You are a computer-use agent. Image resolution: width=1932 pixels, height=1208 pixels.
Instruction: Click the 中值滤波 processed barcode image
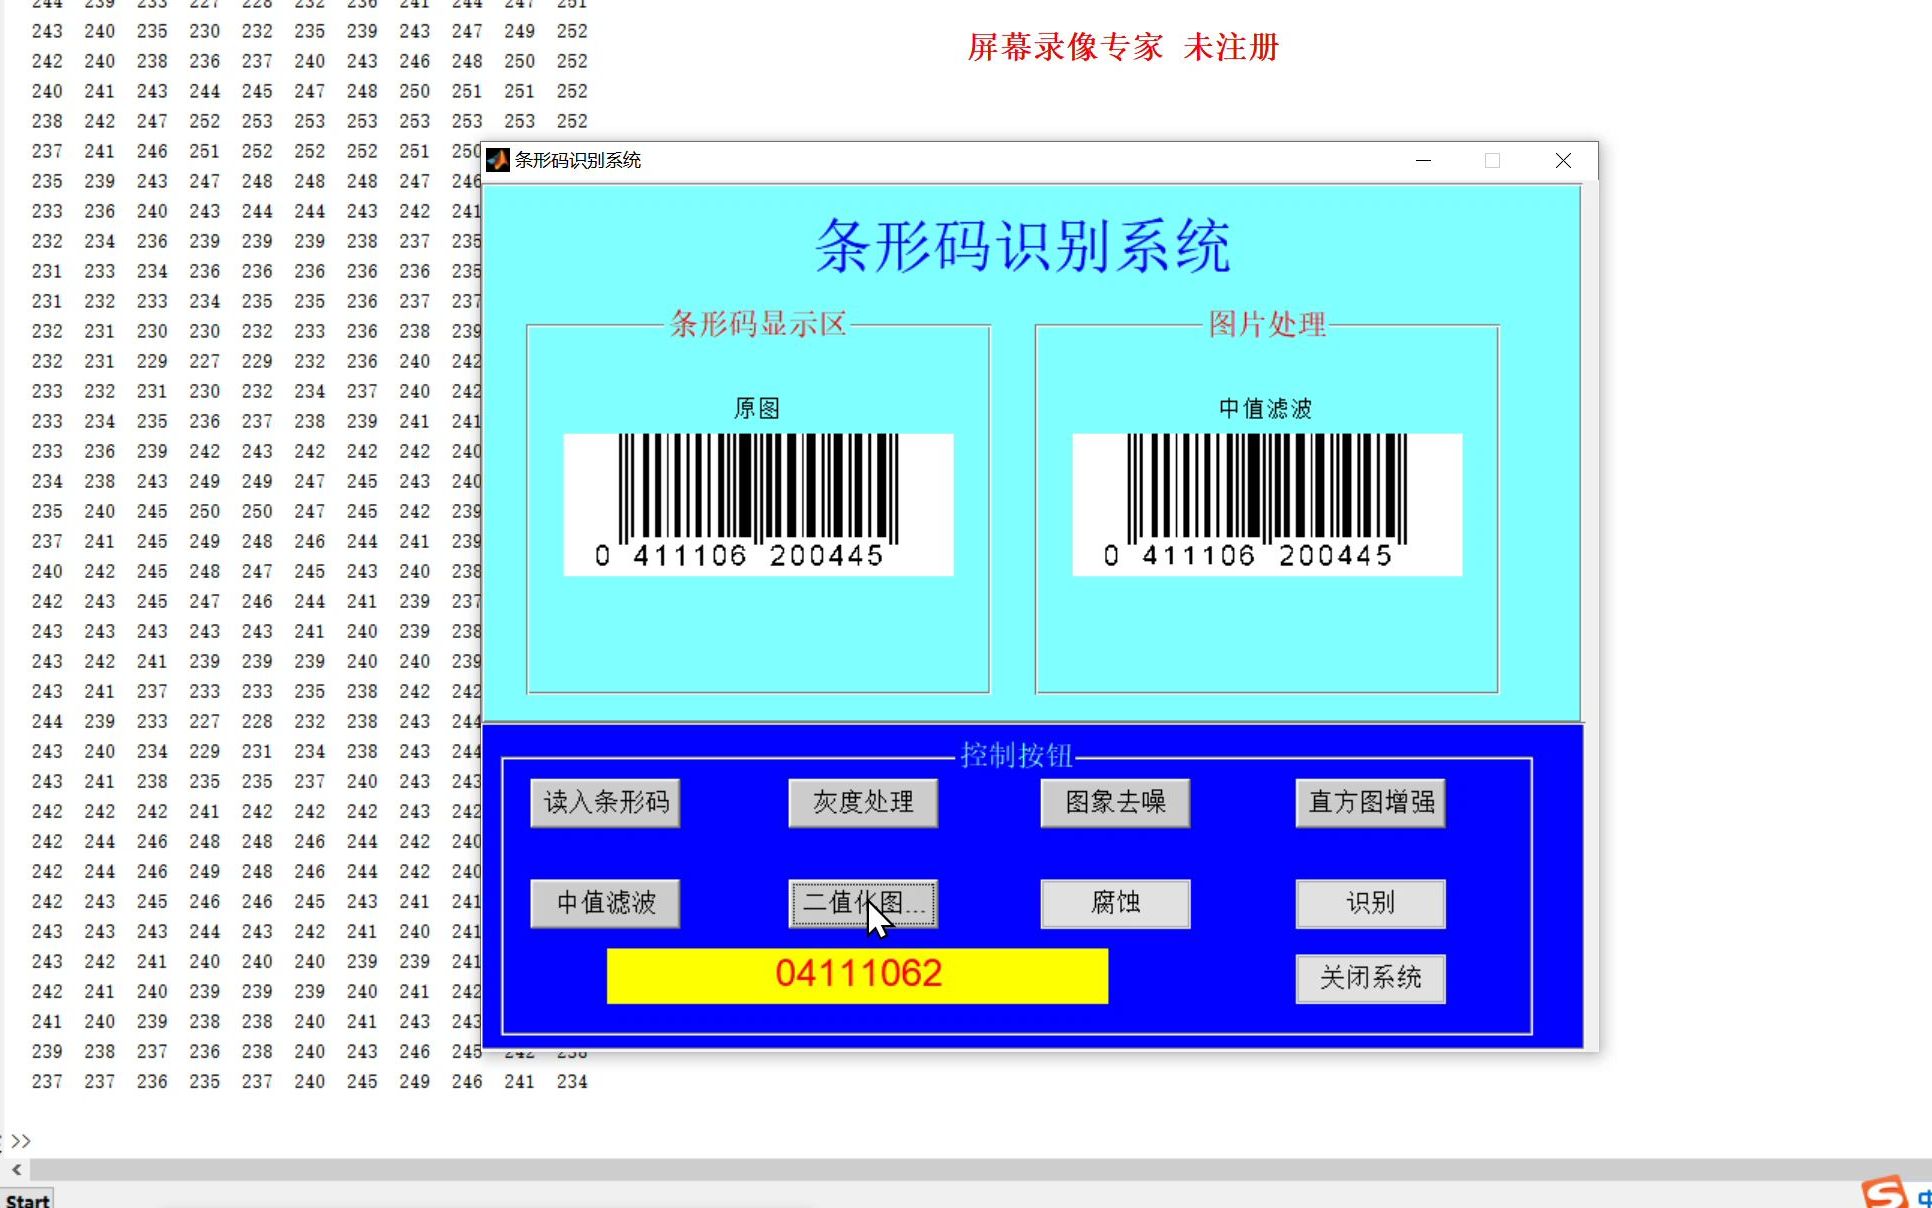coord(1267,504)
